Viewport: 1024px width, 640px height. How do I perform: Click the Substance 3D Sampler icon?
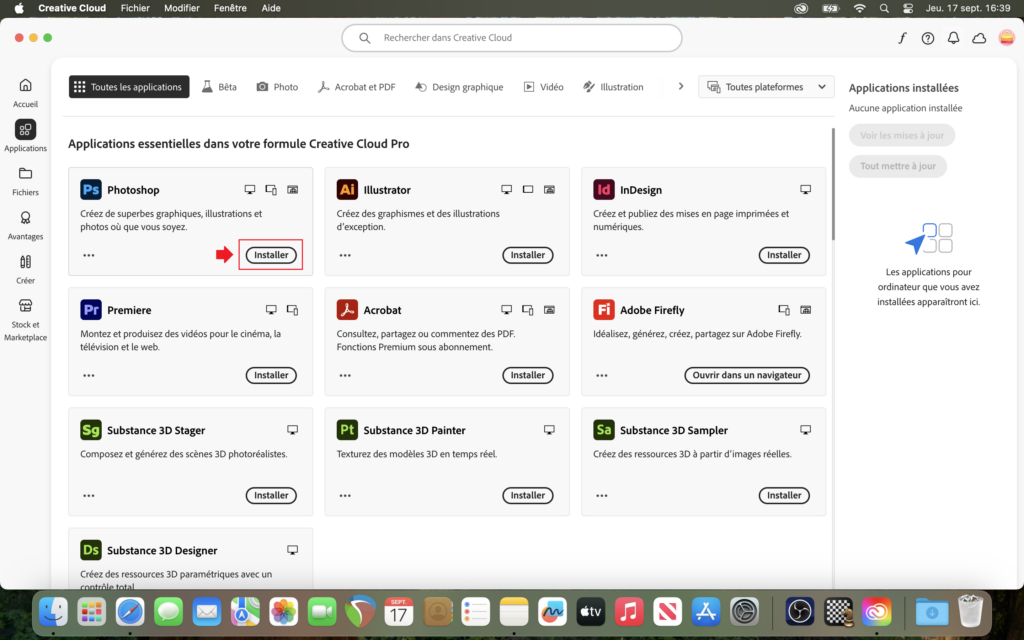(x=603, y=430)
